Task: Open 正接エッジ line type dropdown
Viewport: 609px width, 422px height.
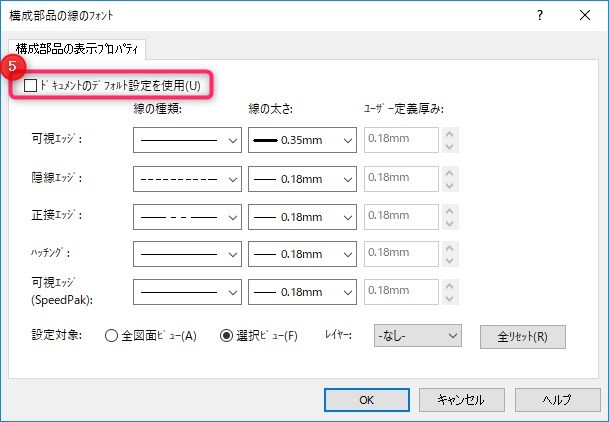Action: [187, 216]
